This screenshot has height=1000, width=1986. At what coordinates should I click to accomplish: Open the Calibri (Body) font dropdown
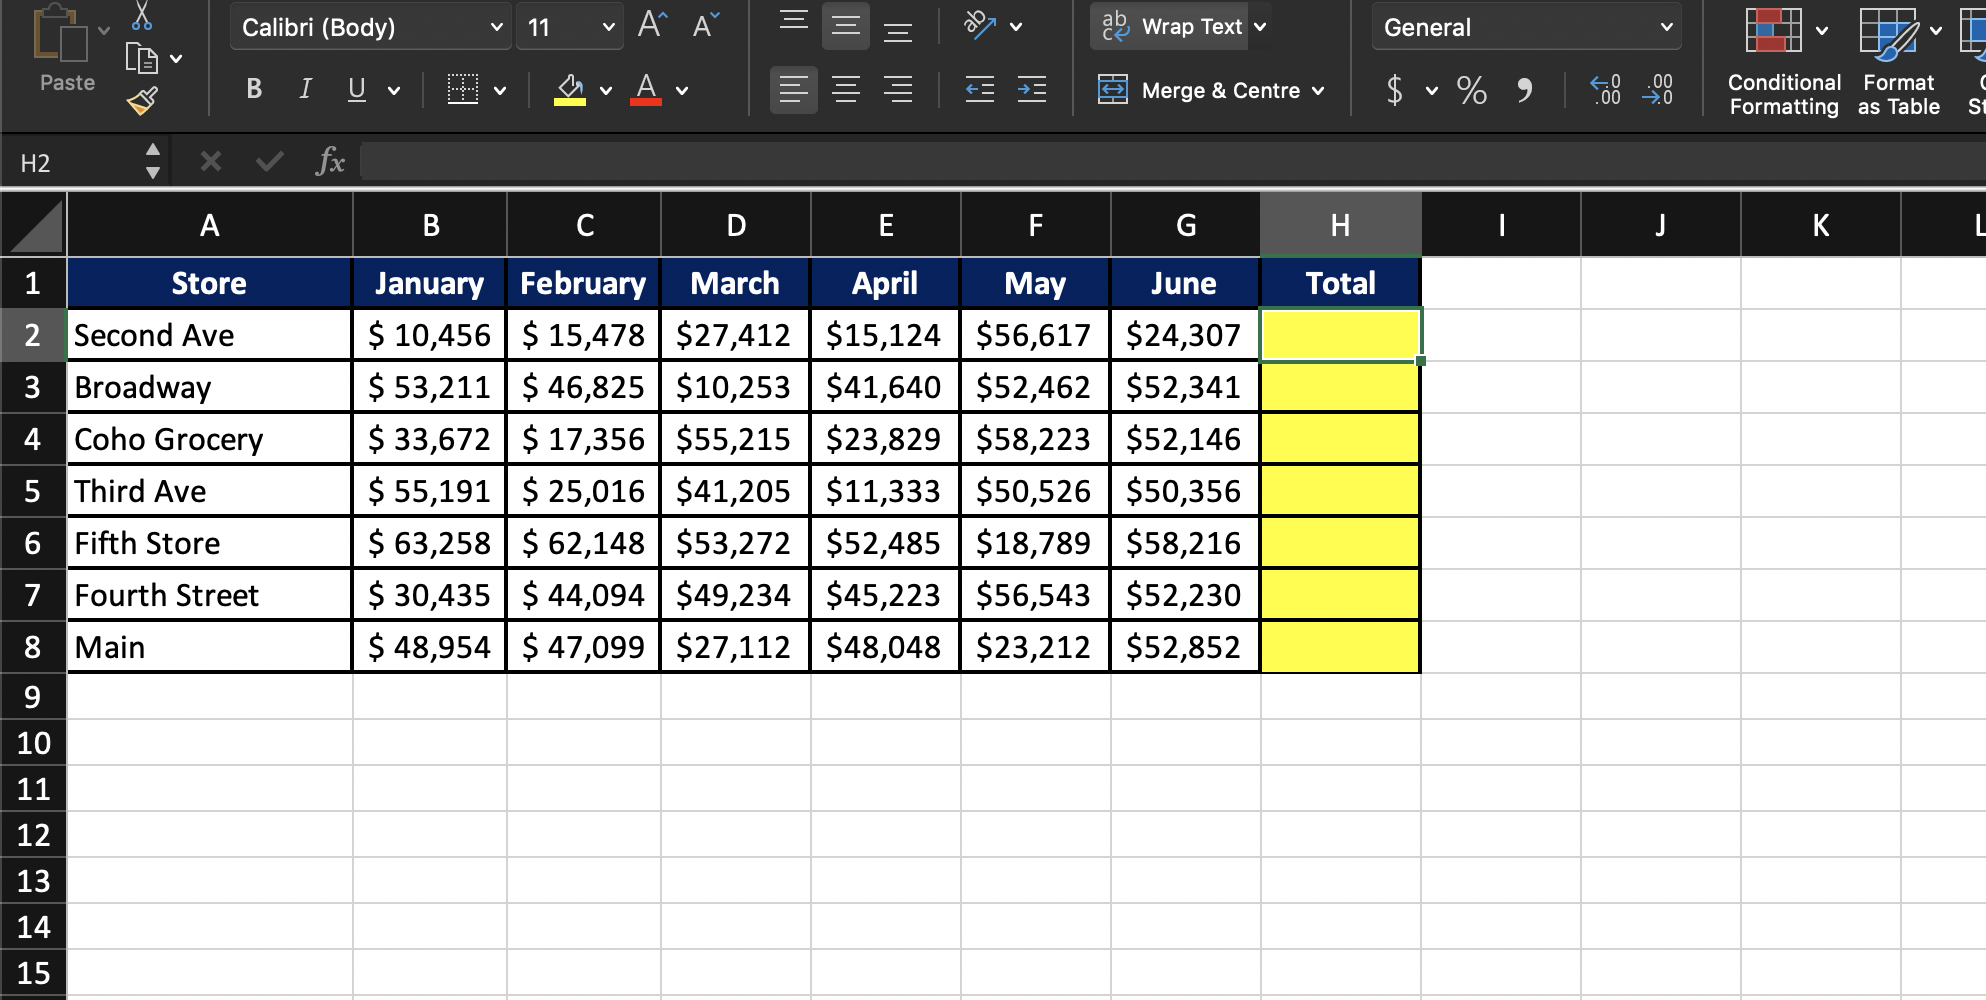coord(371,27)
